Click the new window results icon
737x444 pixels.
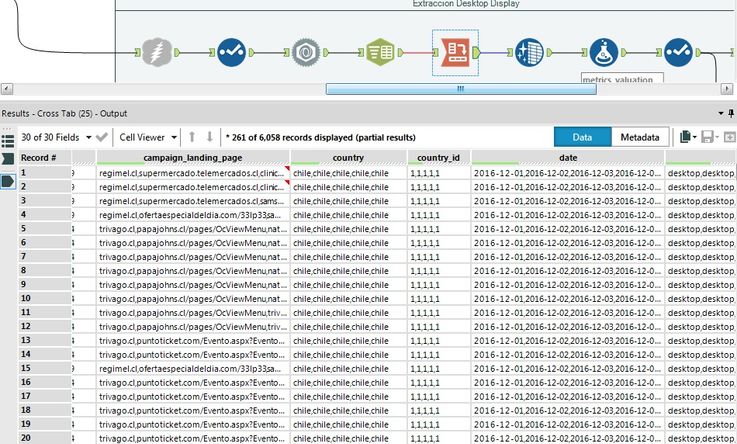click(x=729, y=137)
